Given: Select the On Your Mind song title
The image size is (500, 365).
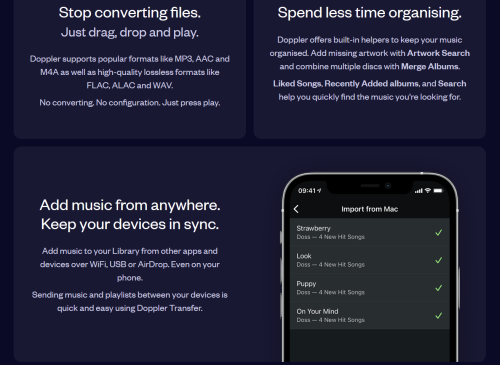Looking at the screenshot, I should 317,311.
